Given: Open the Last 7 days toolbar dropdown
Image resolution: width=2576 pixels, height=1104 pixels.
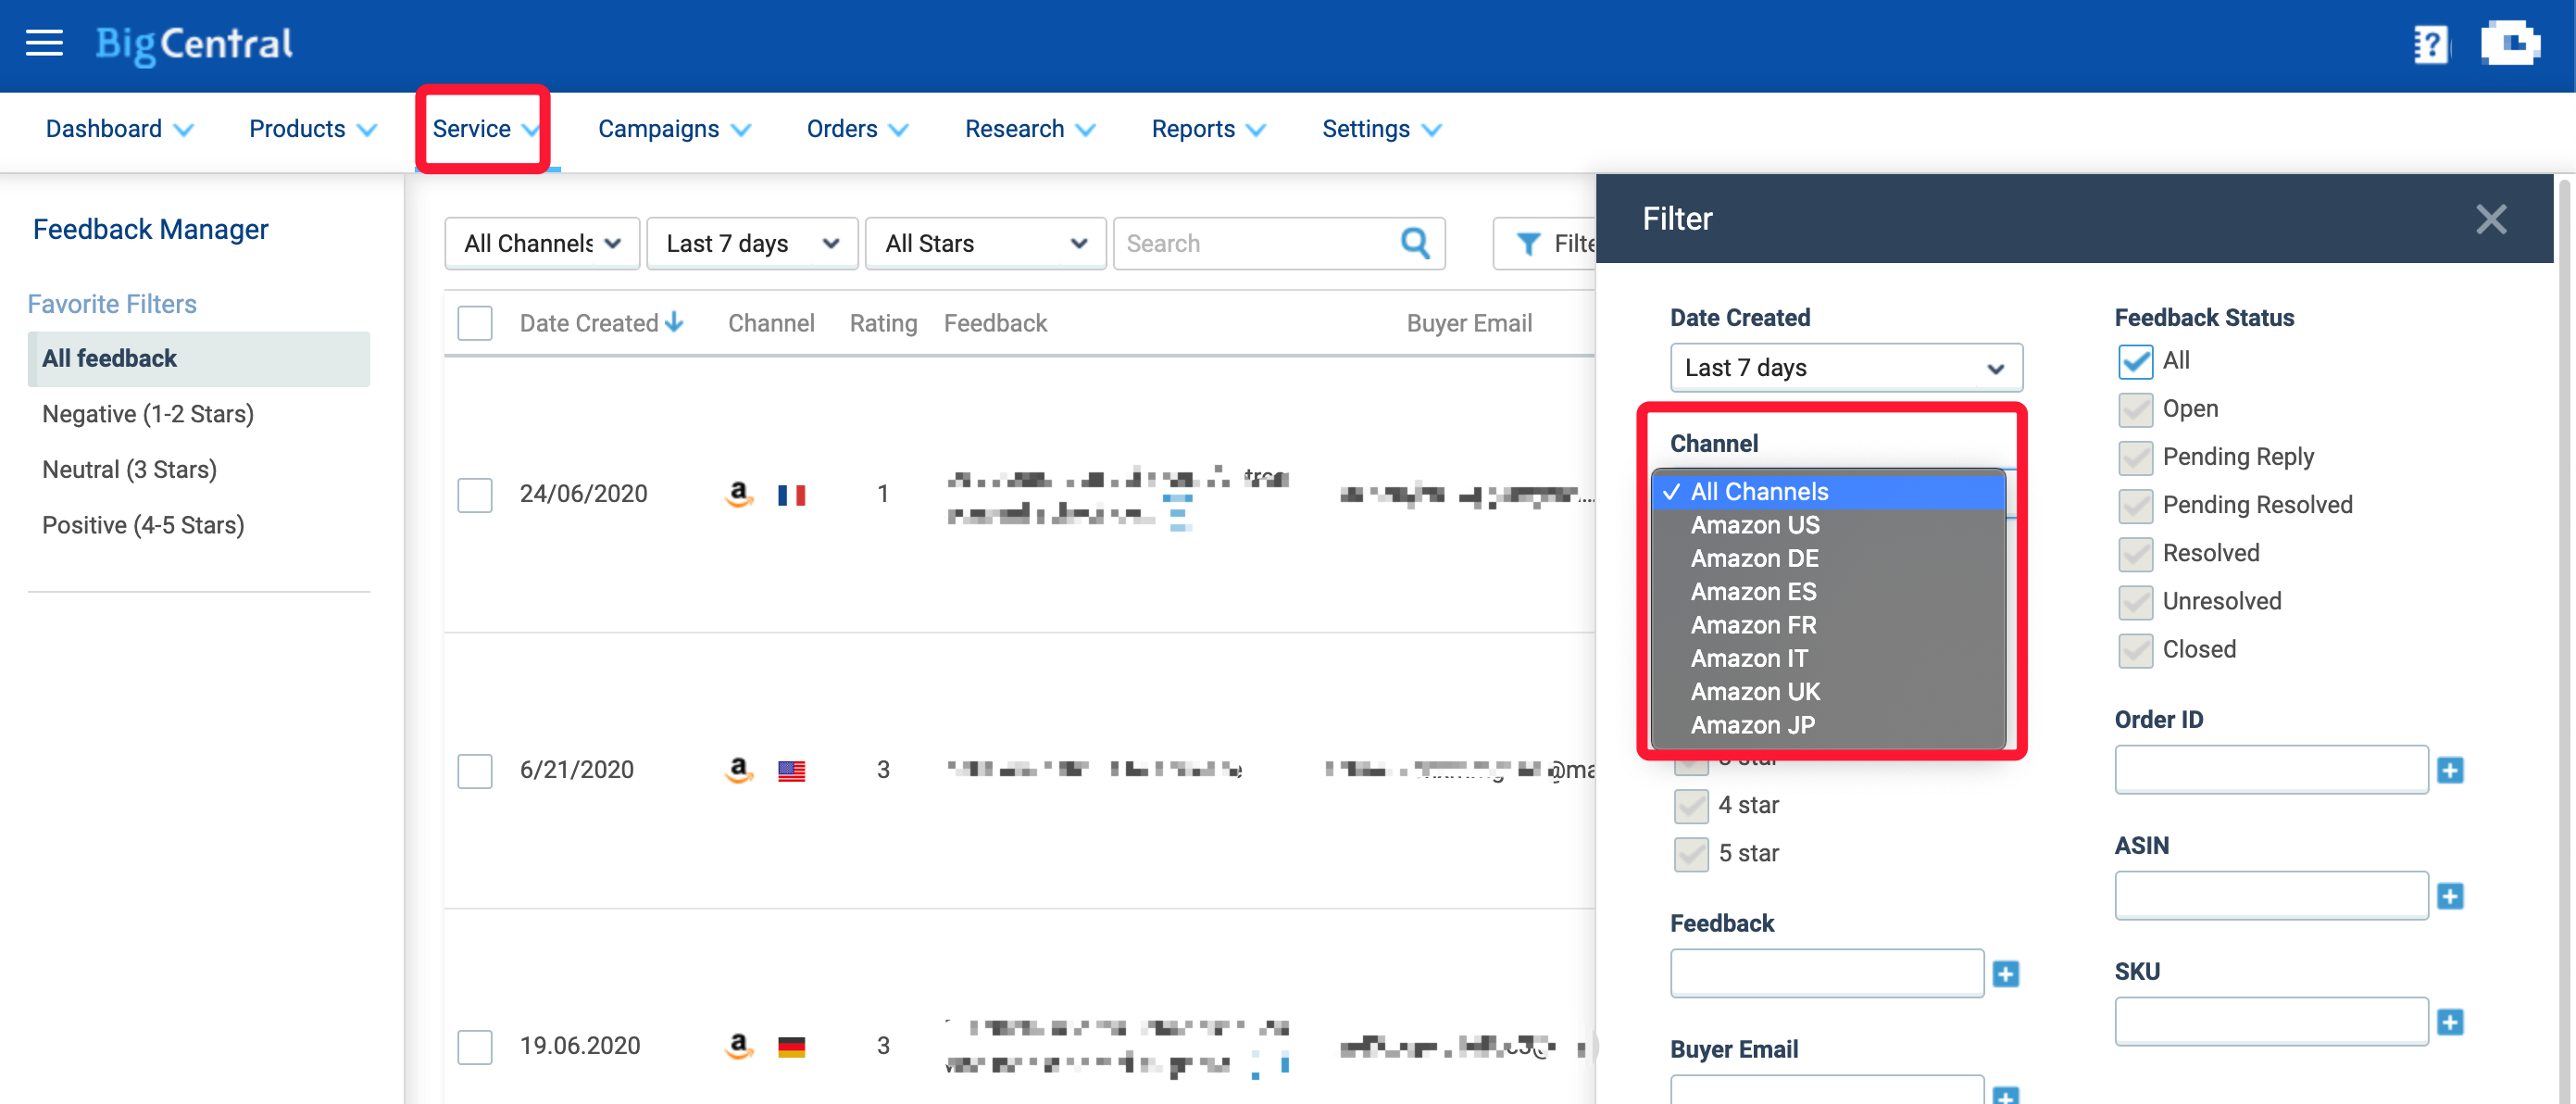Looking at the screenshot, I should click(752, 243).
